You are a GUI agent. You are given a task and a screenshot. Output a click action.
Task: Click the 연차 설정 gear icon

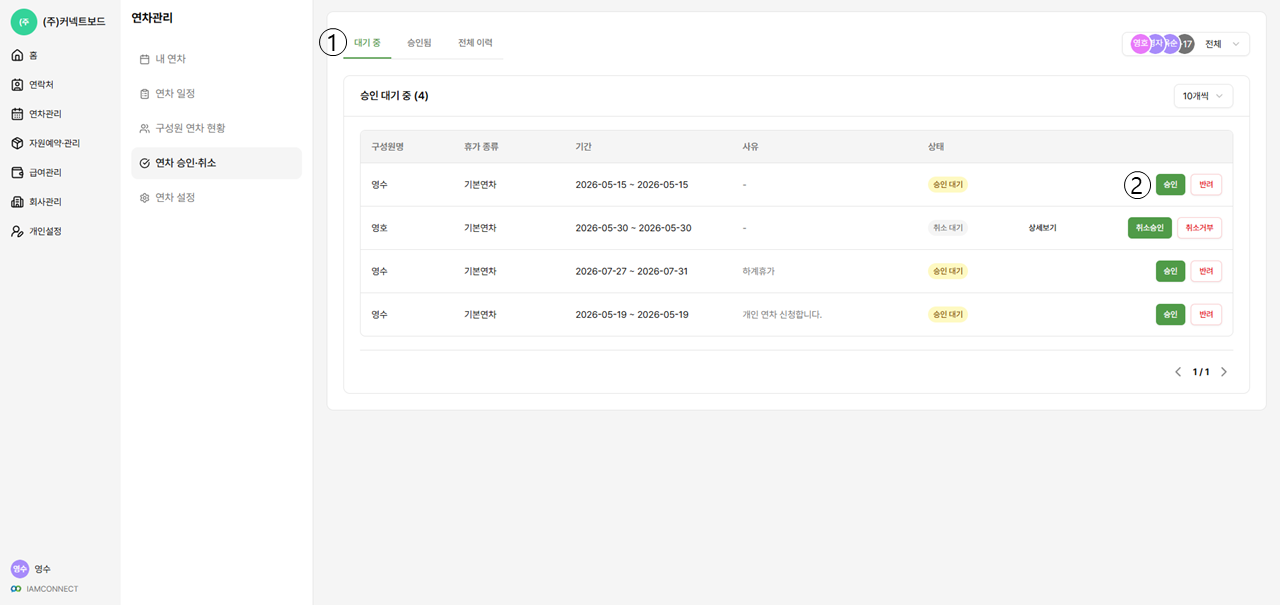[145, 198]
